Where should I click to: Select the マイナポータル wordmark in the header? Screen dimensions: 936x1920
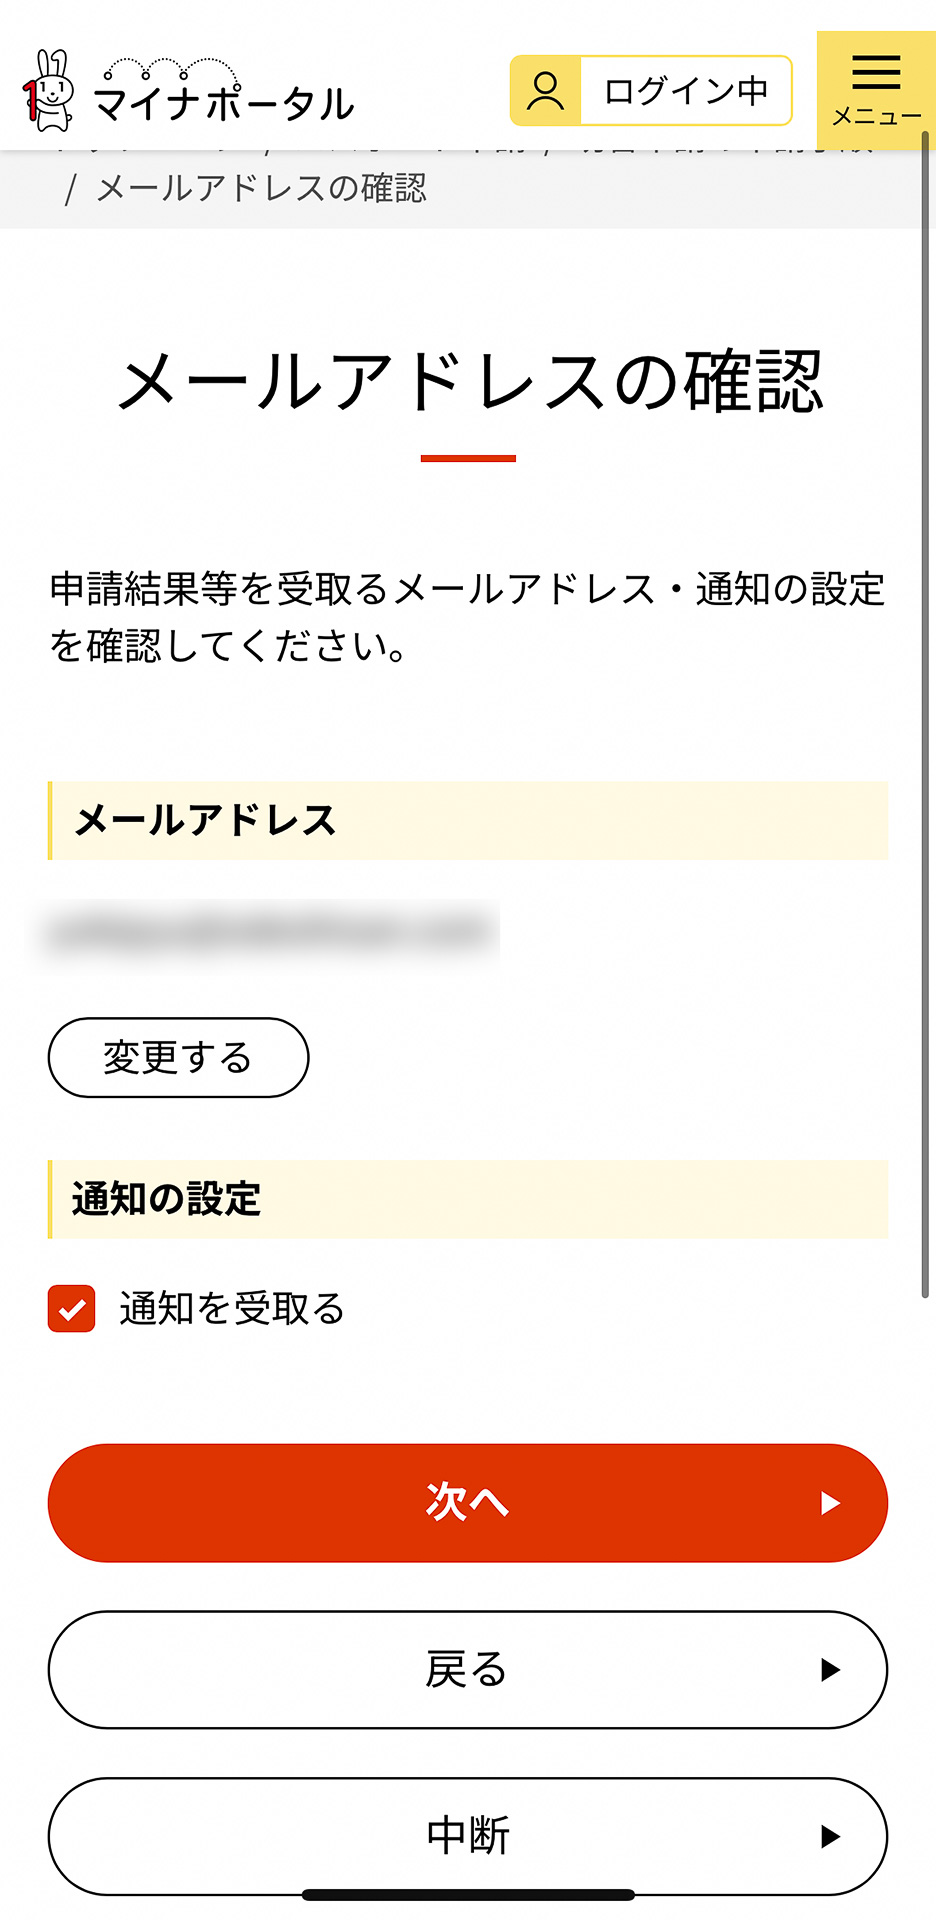coord(225,98)
